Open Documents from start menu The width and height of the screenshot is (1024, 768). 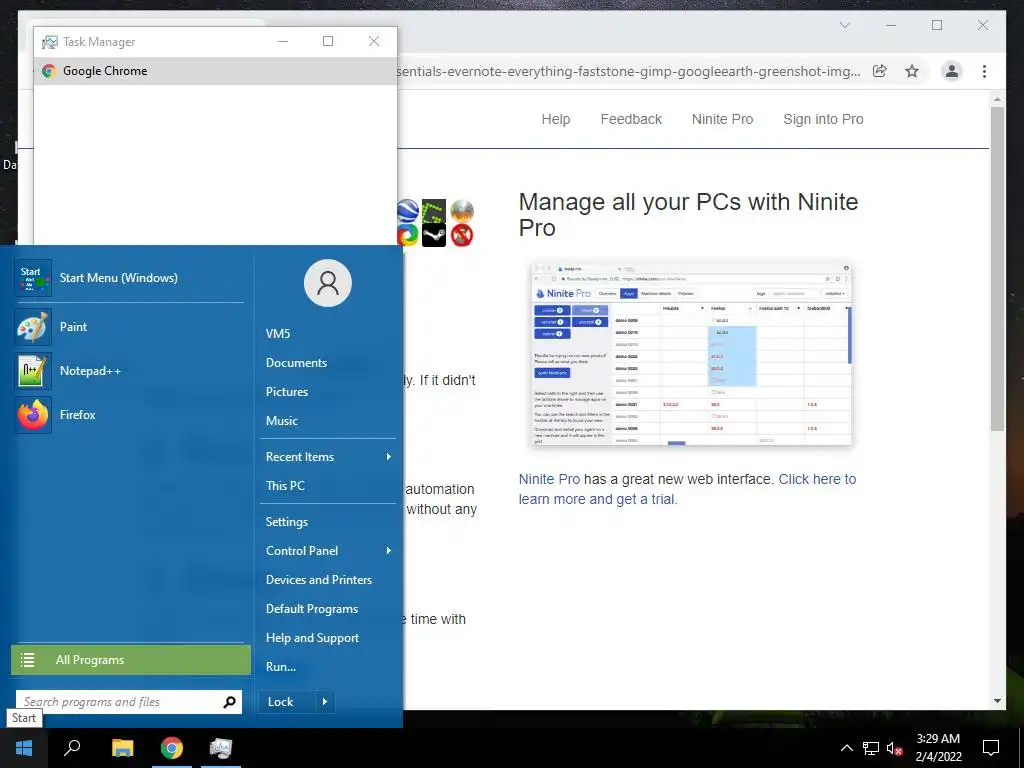[x=296, y=362]
